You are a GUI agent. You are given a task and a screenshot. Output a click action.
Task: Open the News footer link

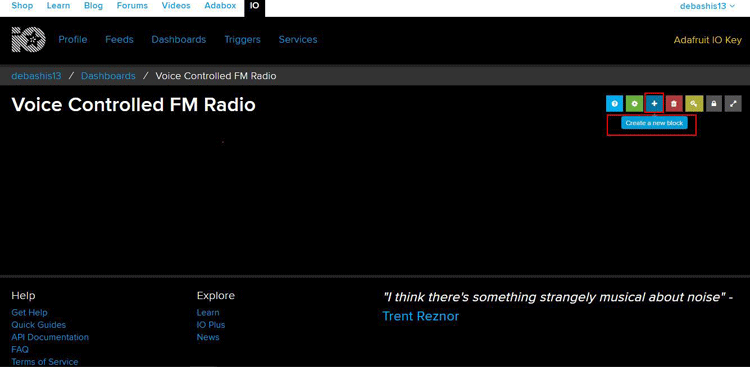click(x=208, y=337)
